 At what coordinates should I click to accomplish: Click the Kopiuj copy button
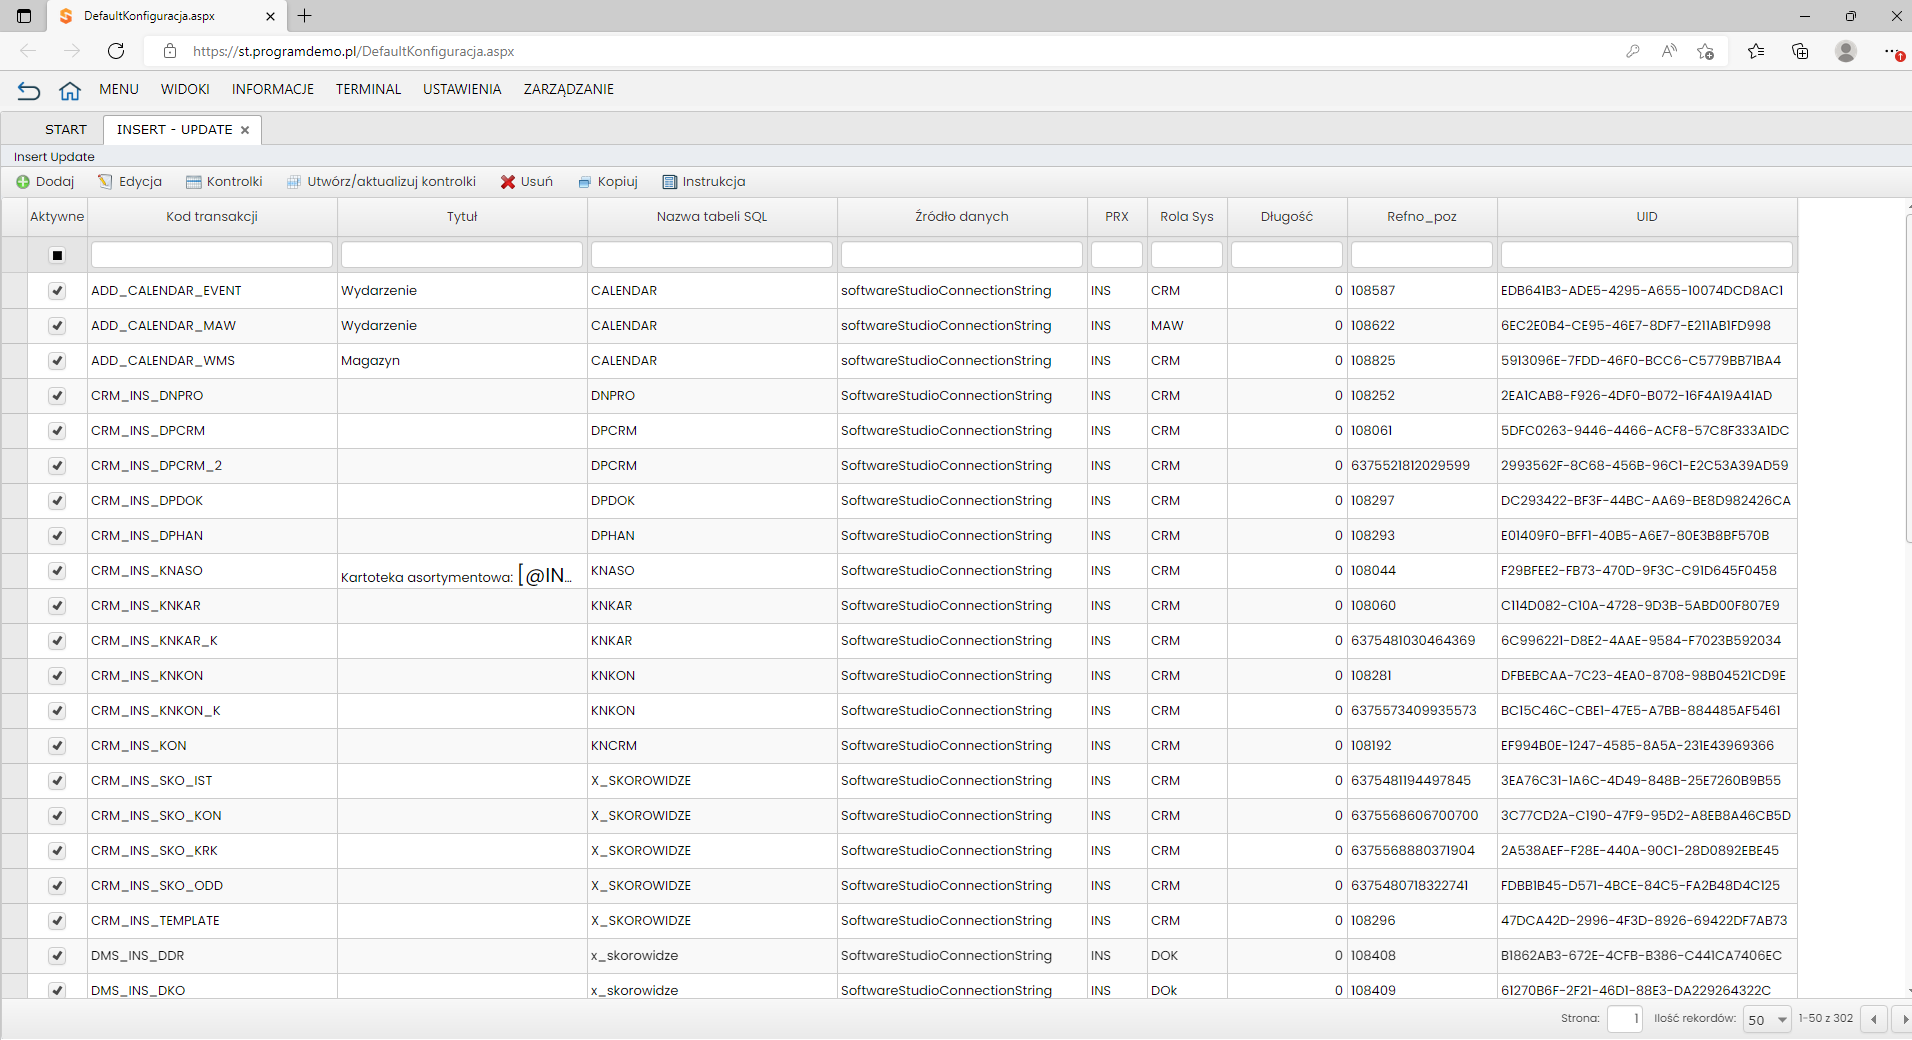pyautogui.click(x=608, y=182)
